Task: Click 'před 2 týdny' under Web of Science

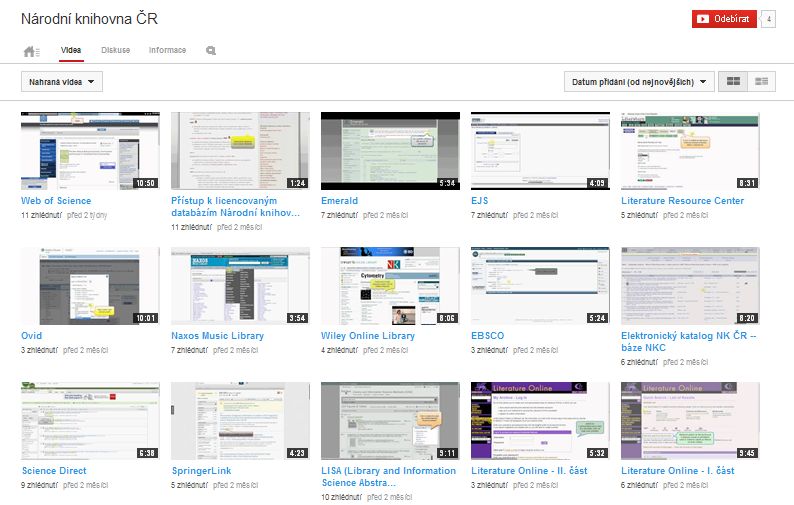Action: coord(87,215)
